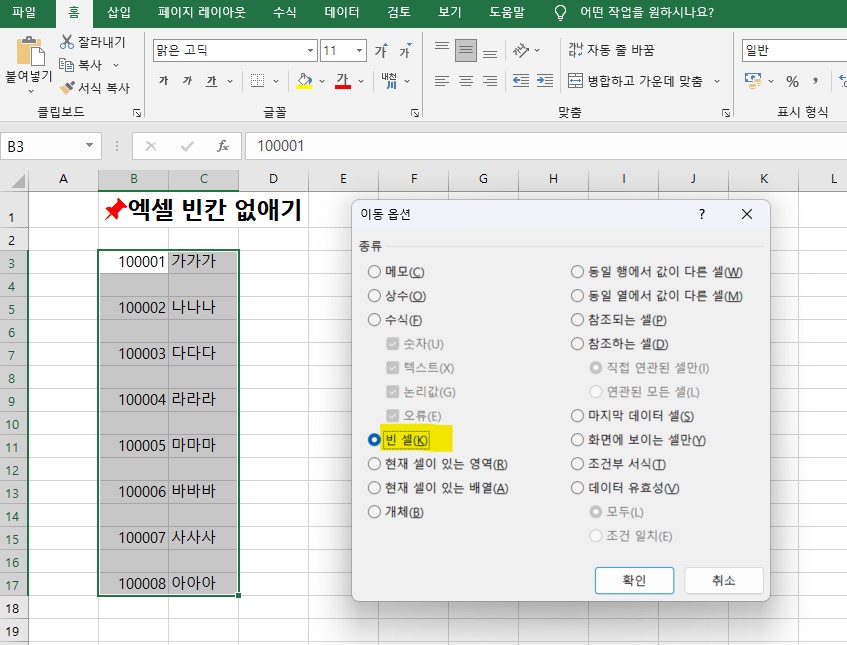Click the accounting number format icon
This screenshot has height=645, width=847.
click(x=752, y=81)
